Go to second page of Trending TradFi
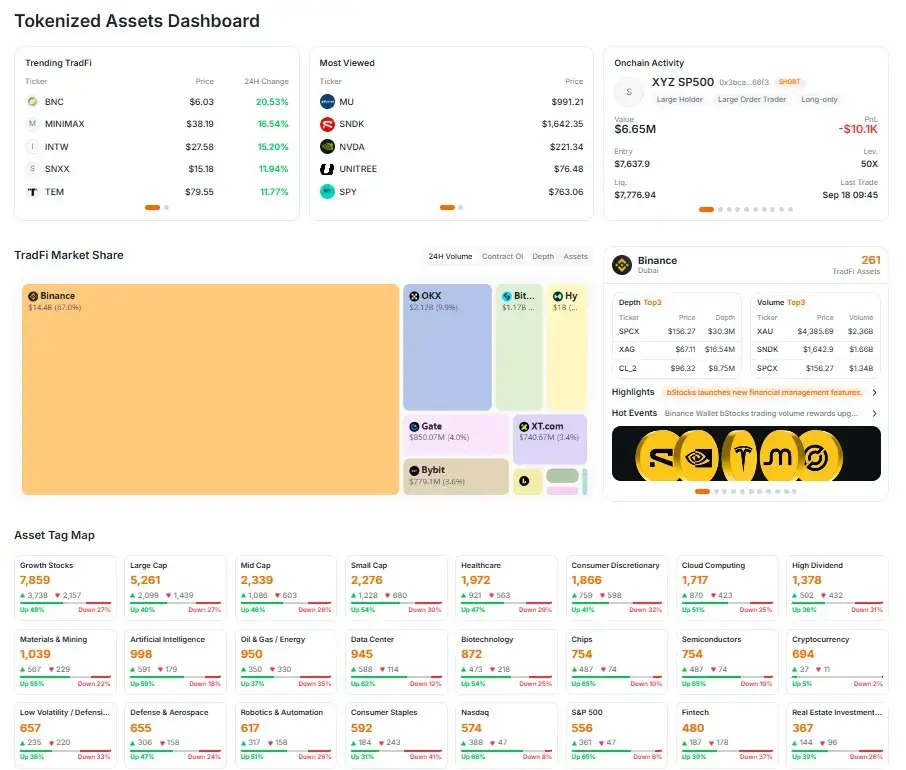This screenshot has width=906, height=770. pyautogui.click(x=166, y=207)
